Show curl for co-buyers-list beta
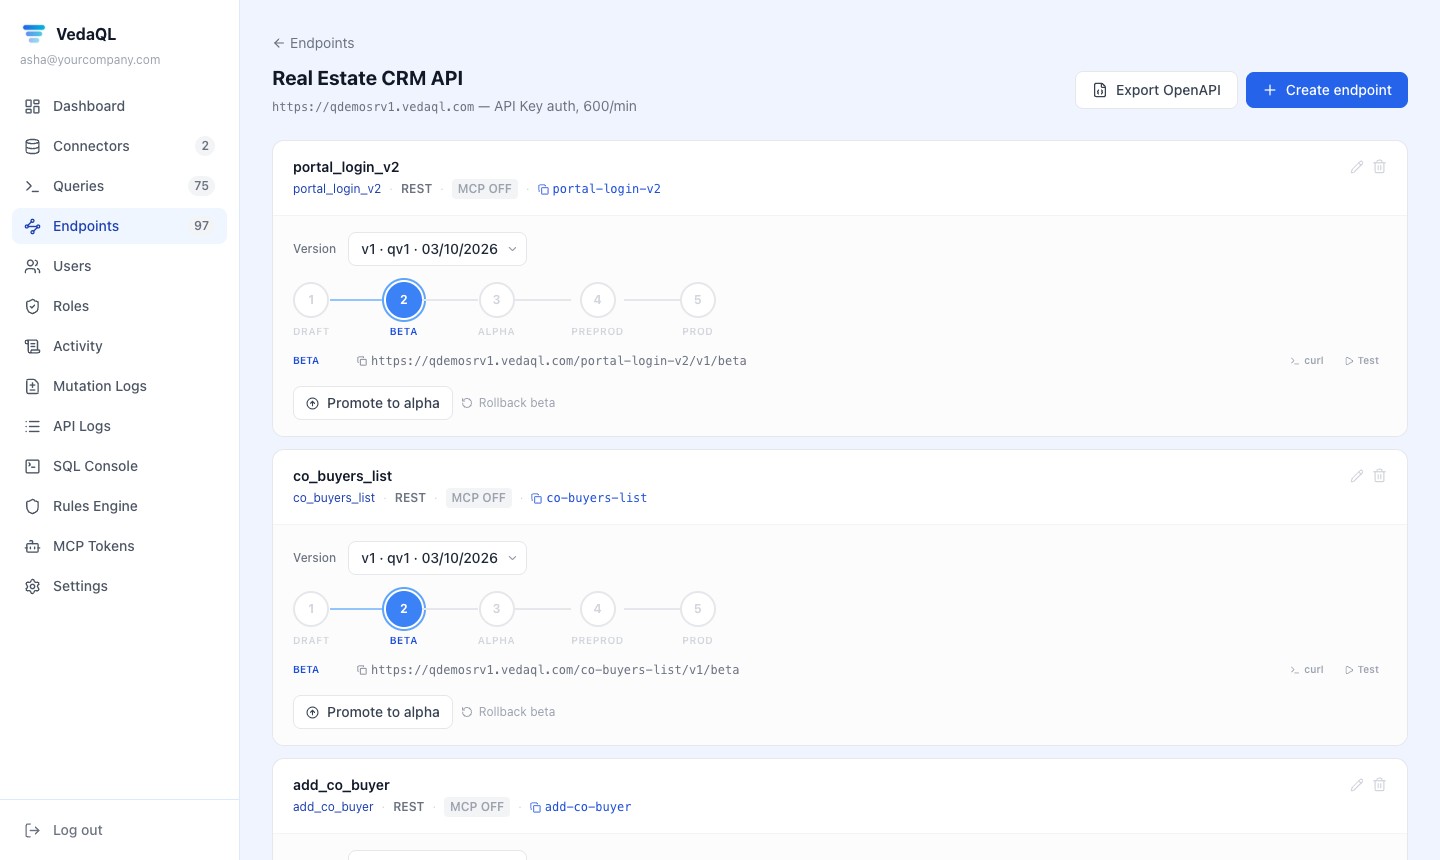This screenshot has height=860, width=1440. (1307, 670)
